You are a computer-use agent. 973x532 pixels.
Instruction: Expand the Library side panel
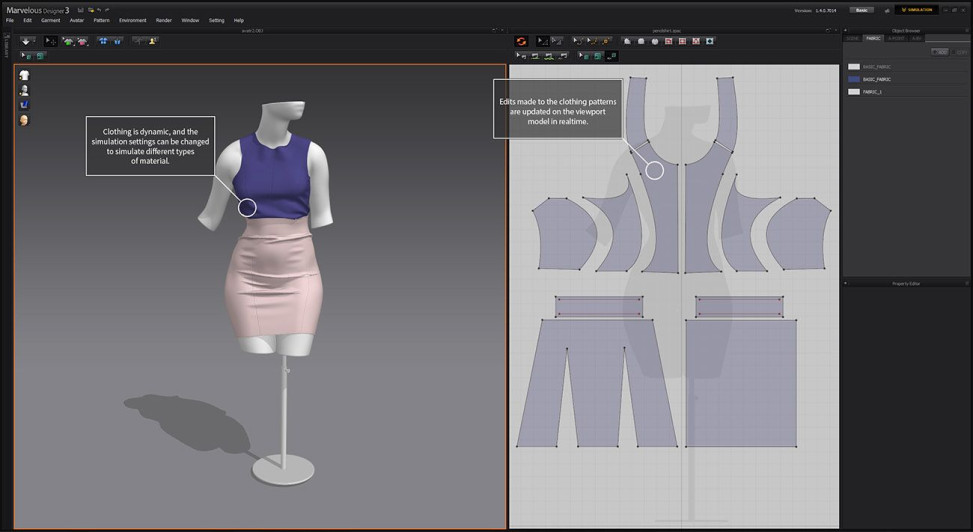tap(6, 45)
